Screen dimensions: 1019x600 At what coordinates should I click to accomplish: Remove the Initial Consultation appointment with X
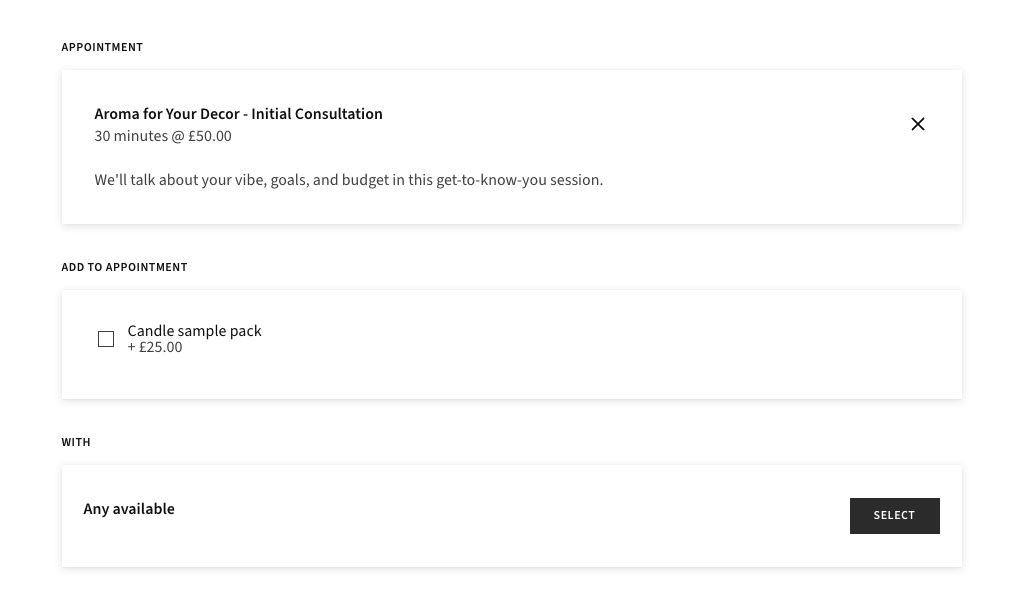(x=917, y=124)
